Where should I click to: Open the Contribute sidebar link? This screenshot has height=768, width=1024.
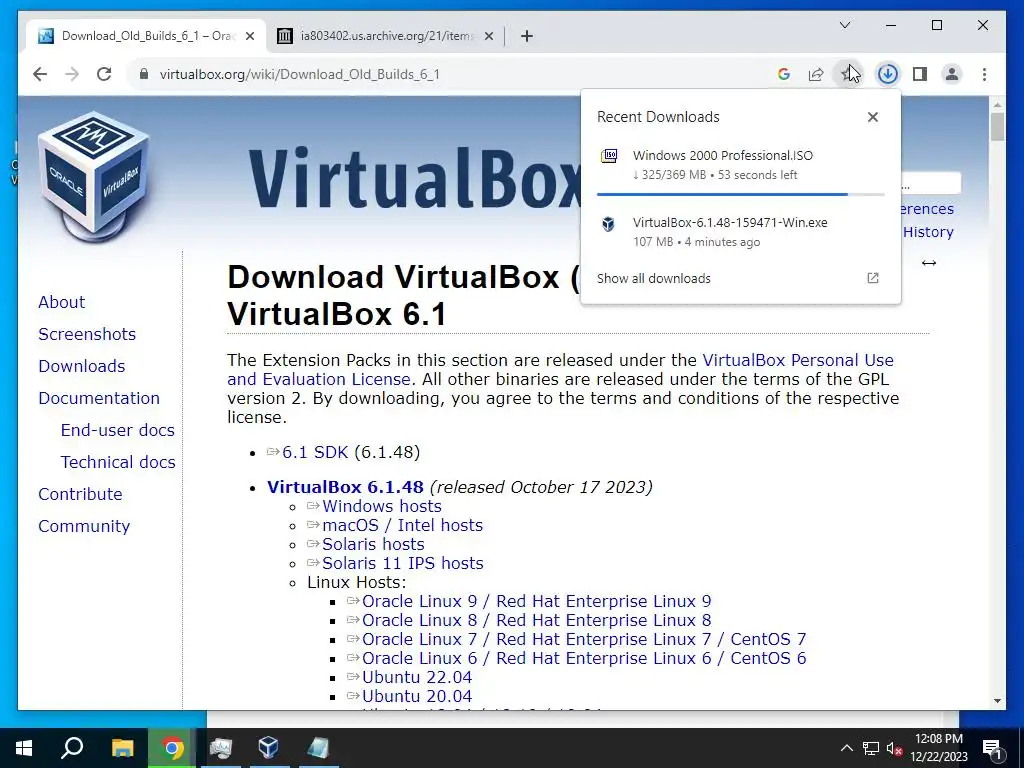pyautogui.click(x=80, y=494)
